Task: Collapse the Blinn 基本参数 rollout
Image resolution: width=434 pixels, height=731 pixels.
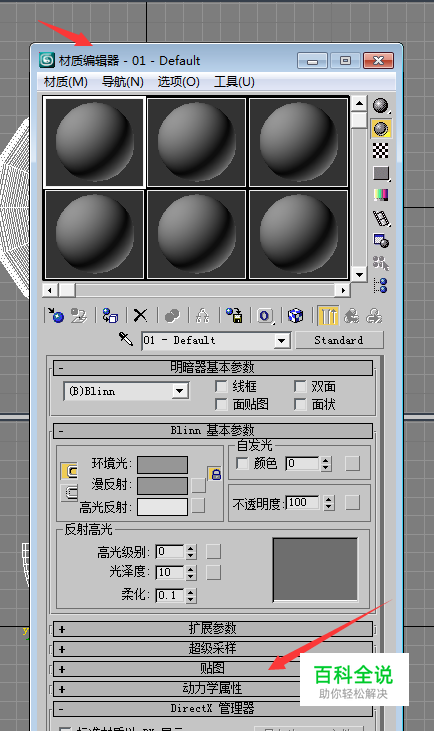Action: [x=213, y=430]
